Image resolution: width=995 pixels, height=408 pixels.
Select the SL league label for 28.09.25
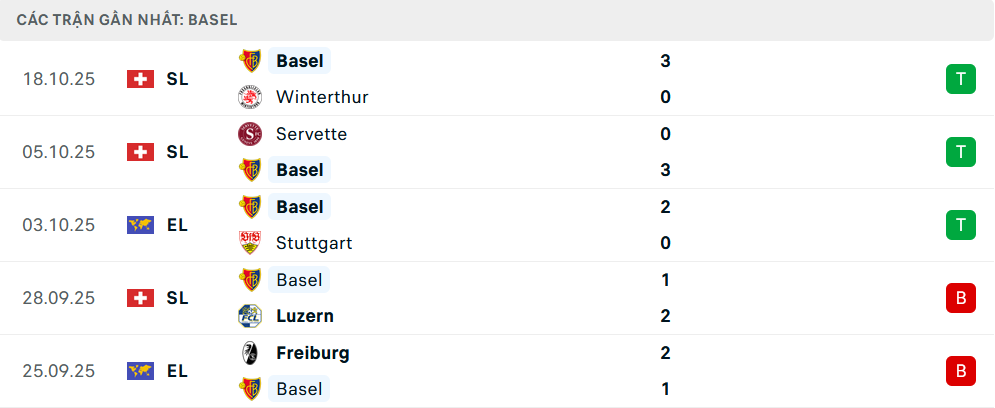pos(177,298)
